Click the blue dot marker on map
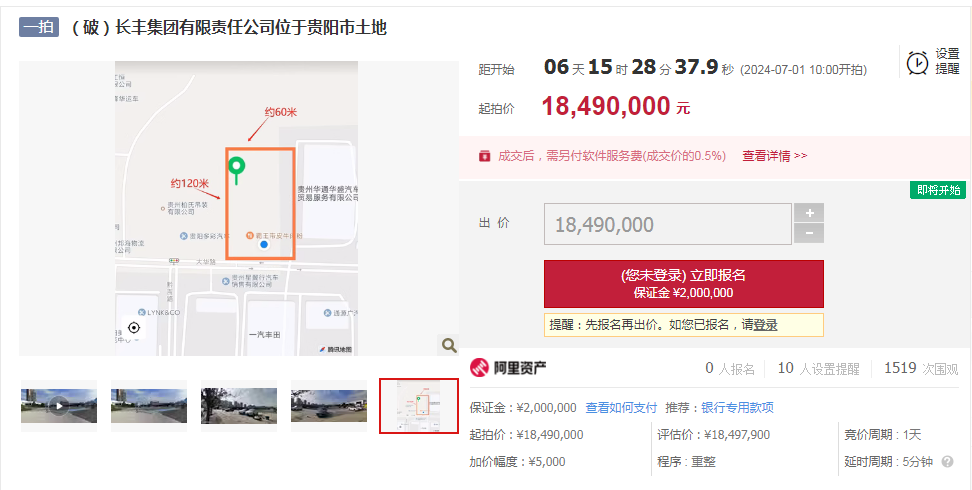The width and height of the screenshot is (972, 490). (x=264, y=245)
